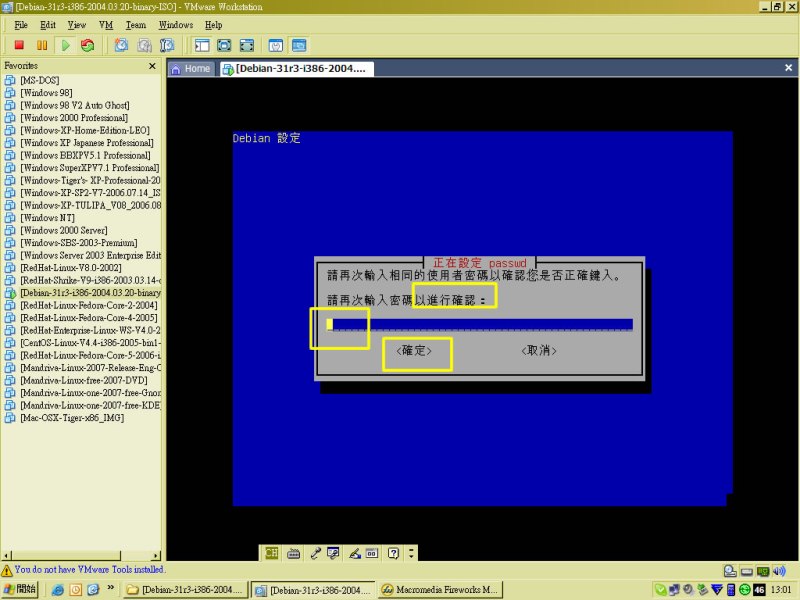Open the Snapshot Manager toolbar icon
Screen dimensions: 800x600
point(167,45)
